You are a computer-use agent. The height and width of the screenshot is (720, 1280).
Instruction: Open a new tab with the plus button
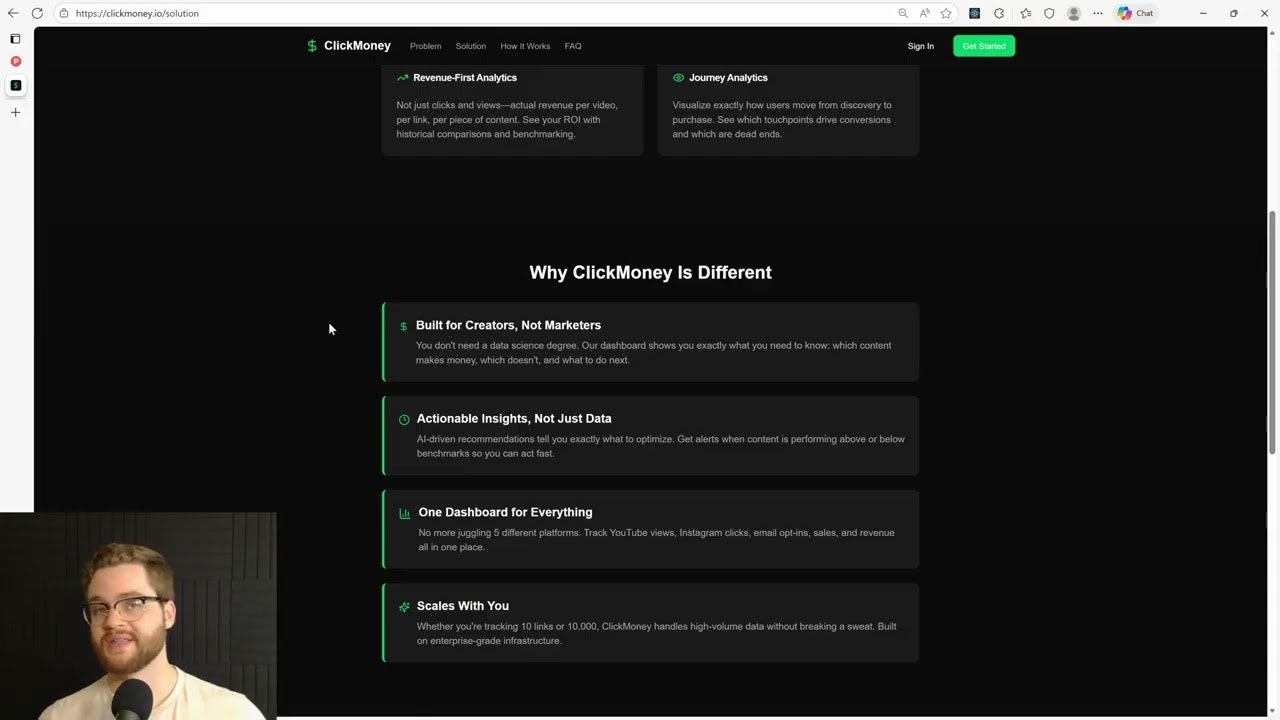pyautogui.click(x=15, y=112)
